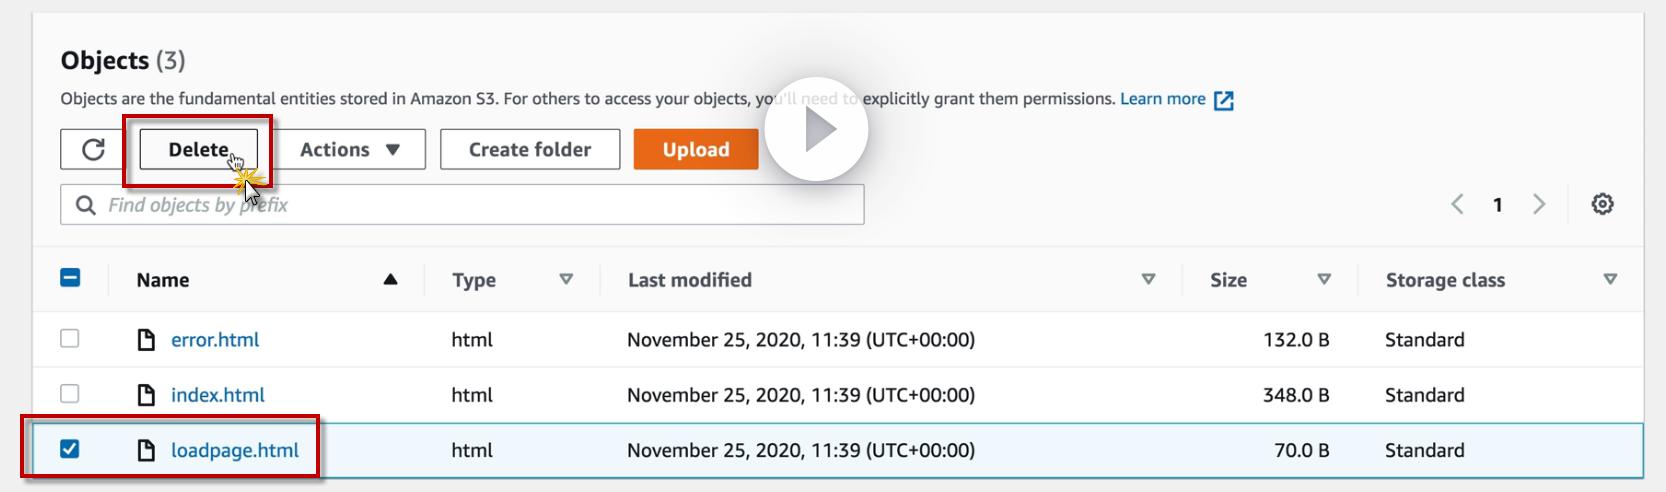Check the index.html checkbox
This screenshot has width=1666, height=492.
[70, 394]
